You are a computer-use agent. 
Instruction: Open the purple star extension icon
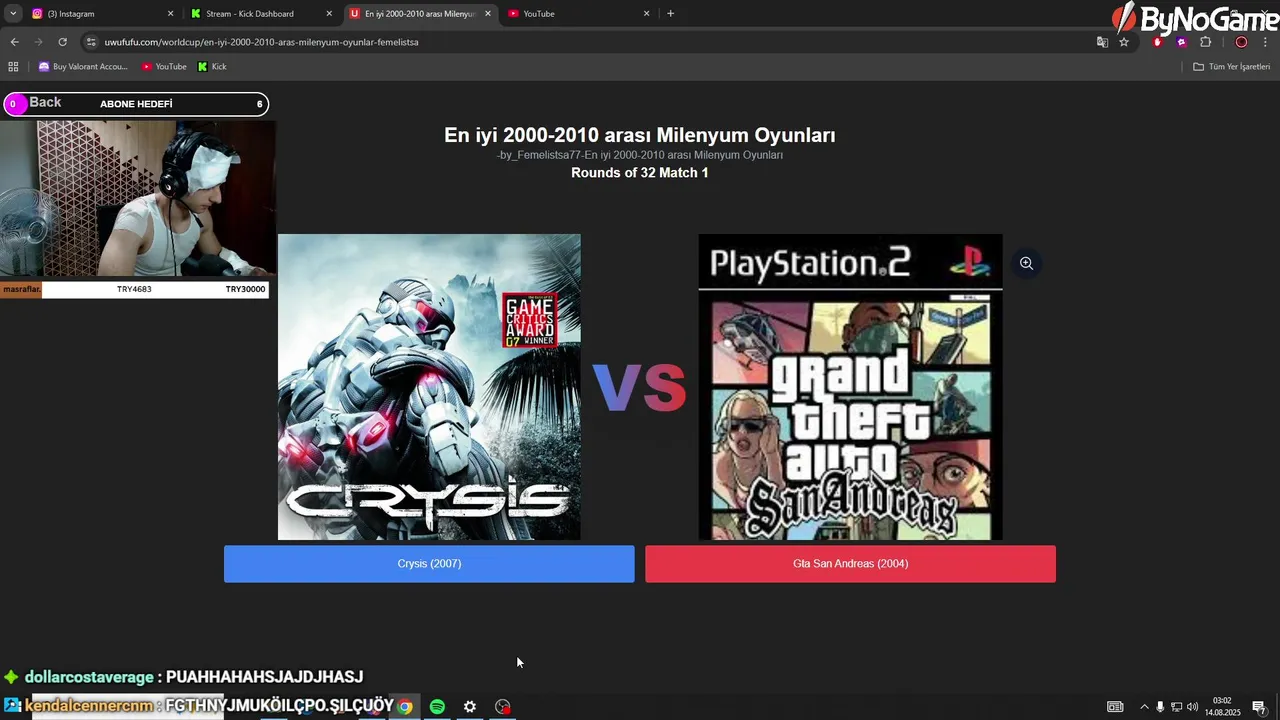point(1181,42)
